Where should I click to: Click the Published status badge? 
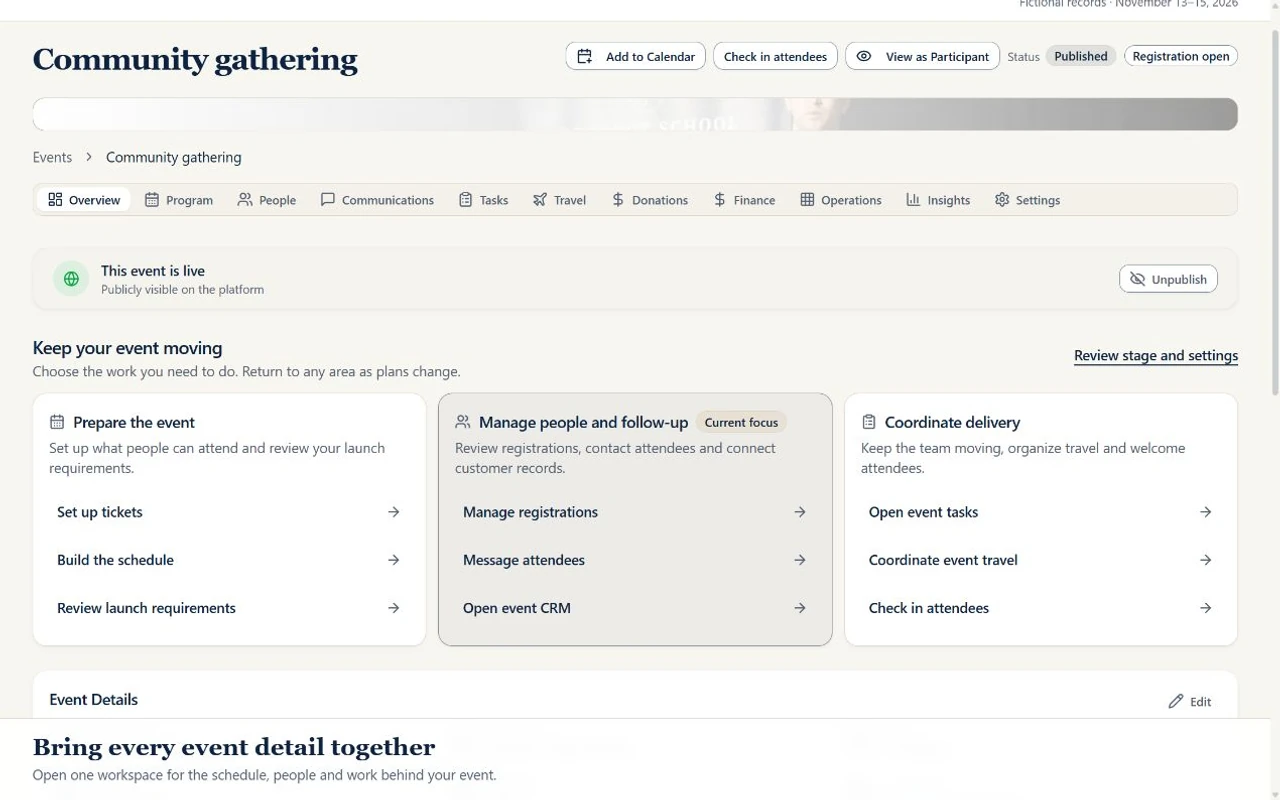coord(1081,56)
